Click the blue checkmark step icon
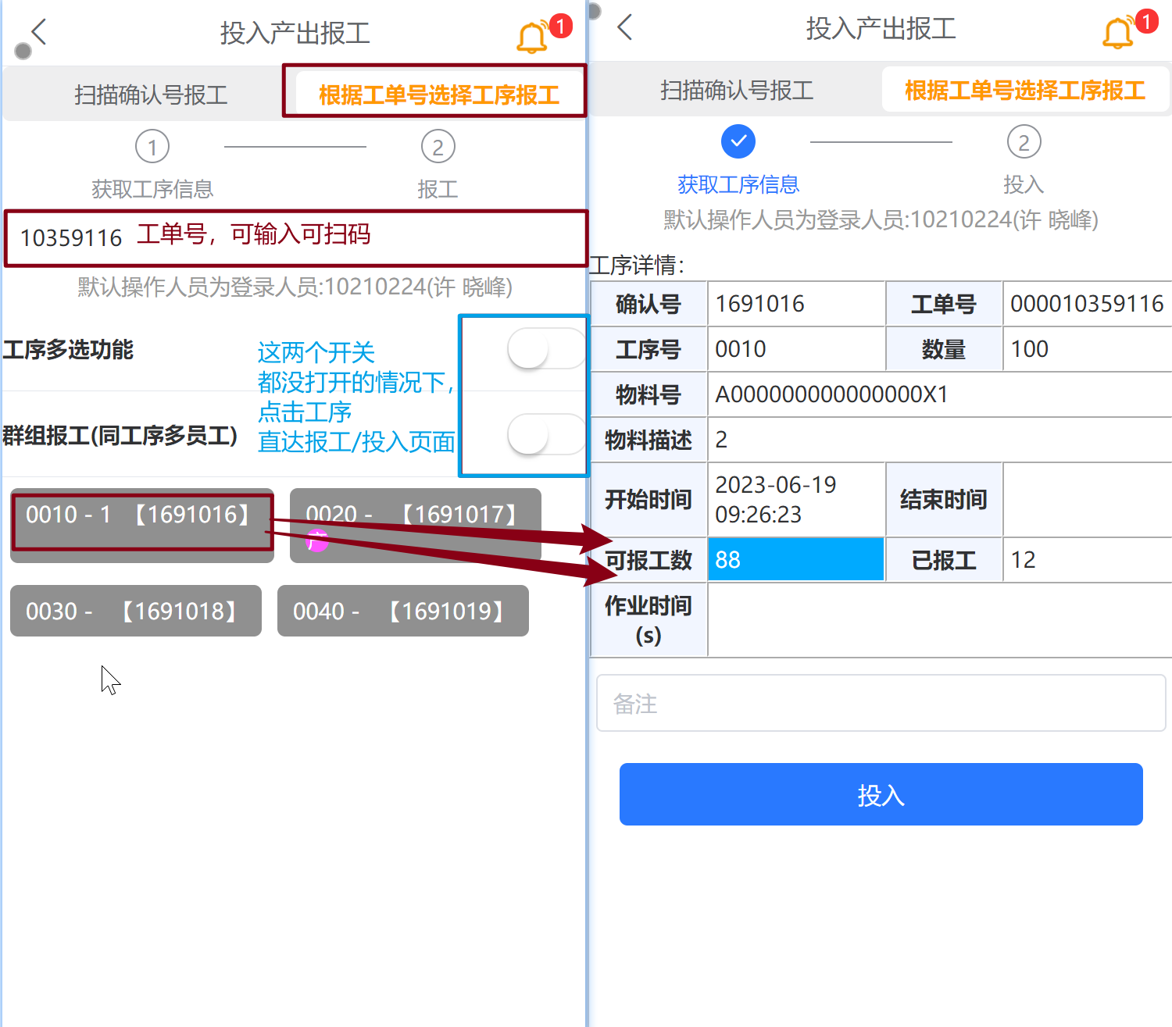Image resolution: width=1172 pixels, height=1027 pixels. 738,141
